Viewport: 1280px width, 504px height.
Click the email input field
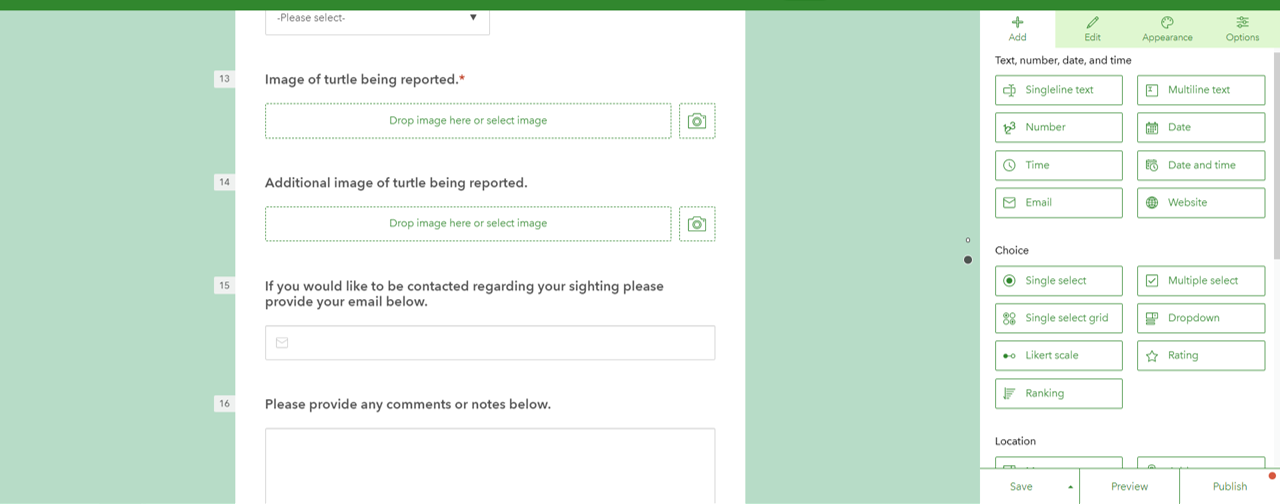490,343
